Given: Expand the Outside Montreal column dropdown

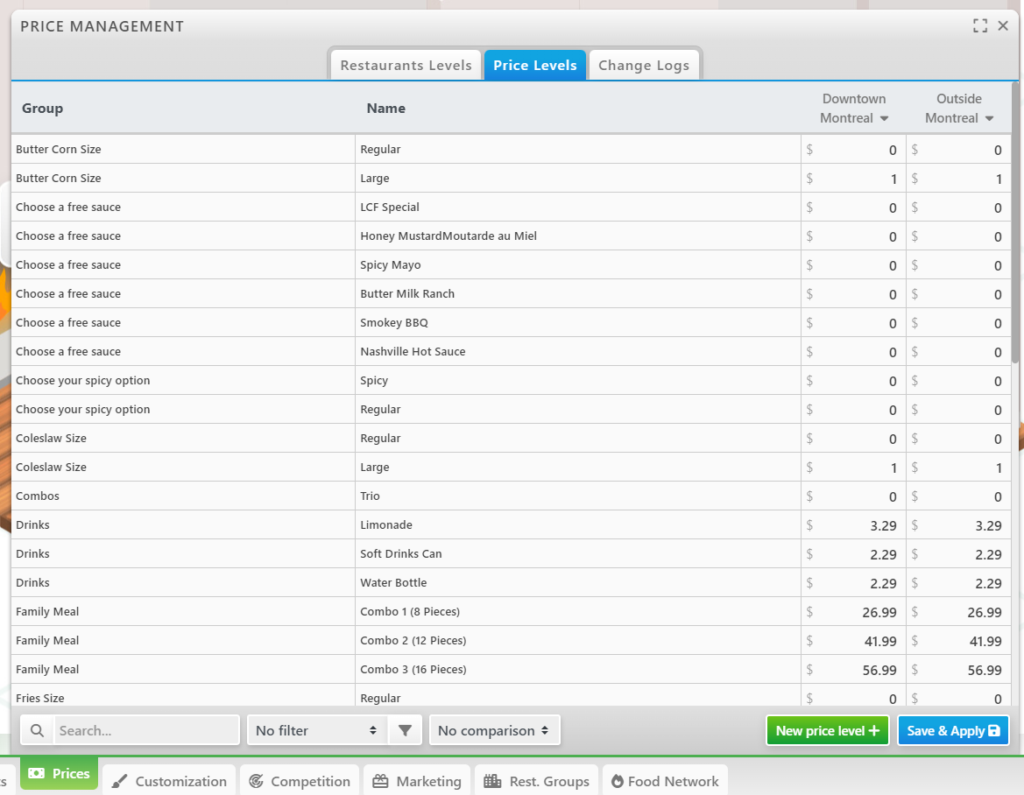Looking at the screenshot, I should point(989,119).
